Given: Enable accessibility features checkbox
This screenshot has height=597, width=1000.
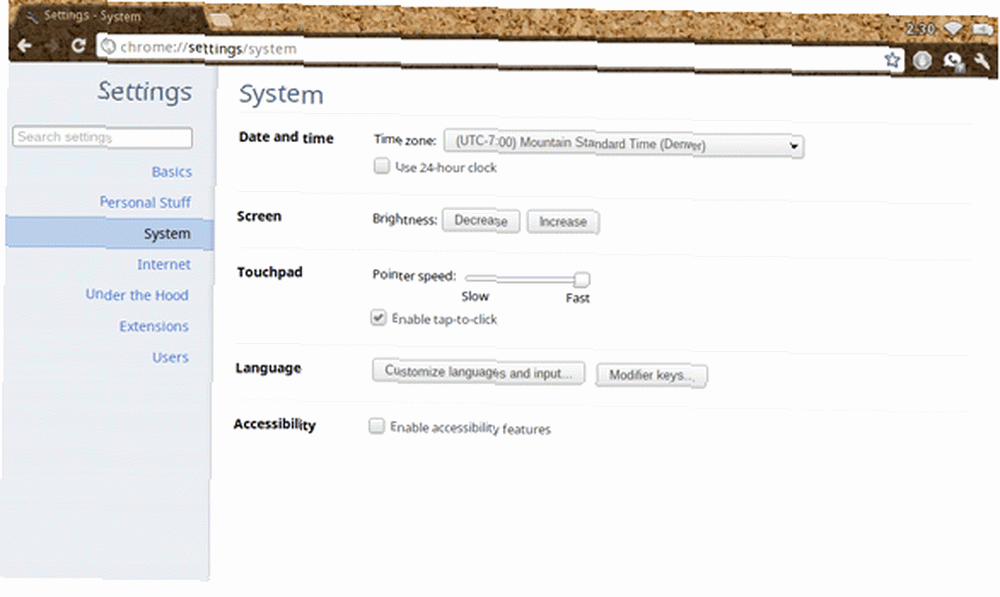Looking at the screenshot, I should pos(377,425).
